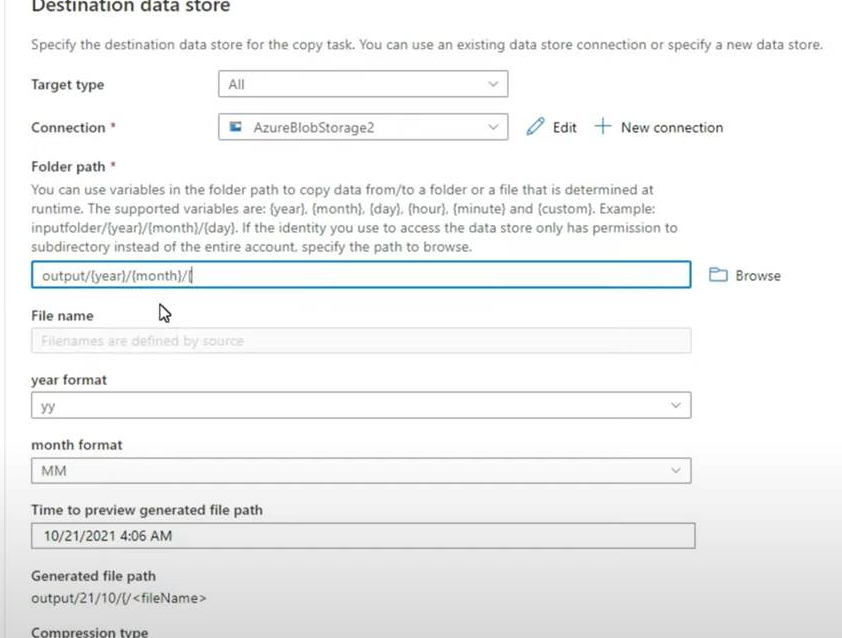Viewport: 842px width, 638px height.
Task: Click the chevron on the Connection dropdown
Action: (492, 127)
